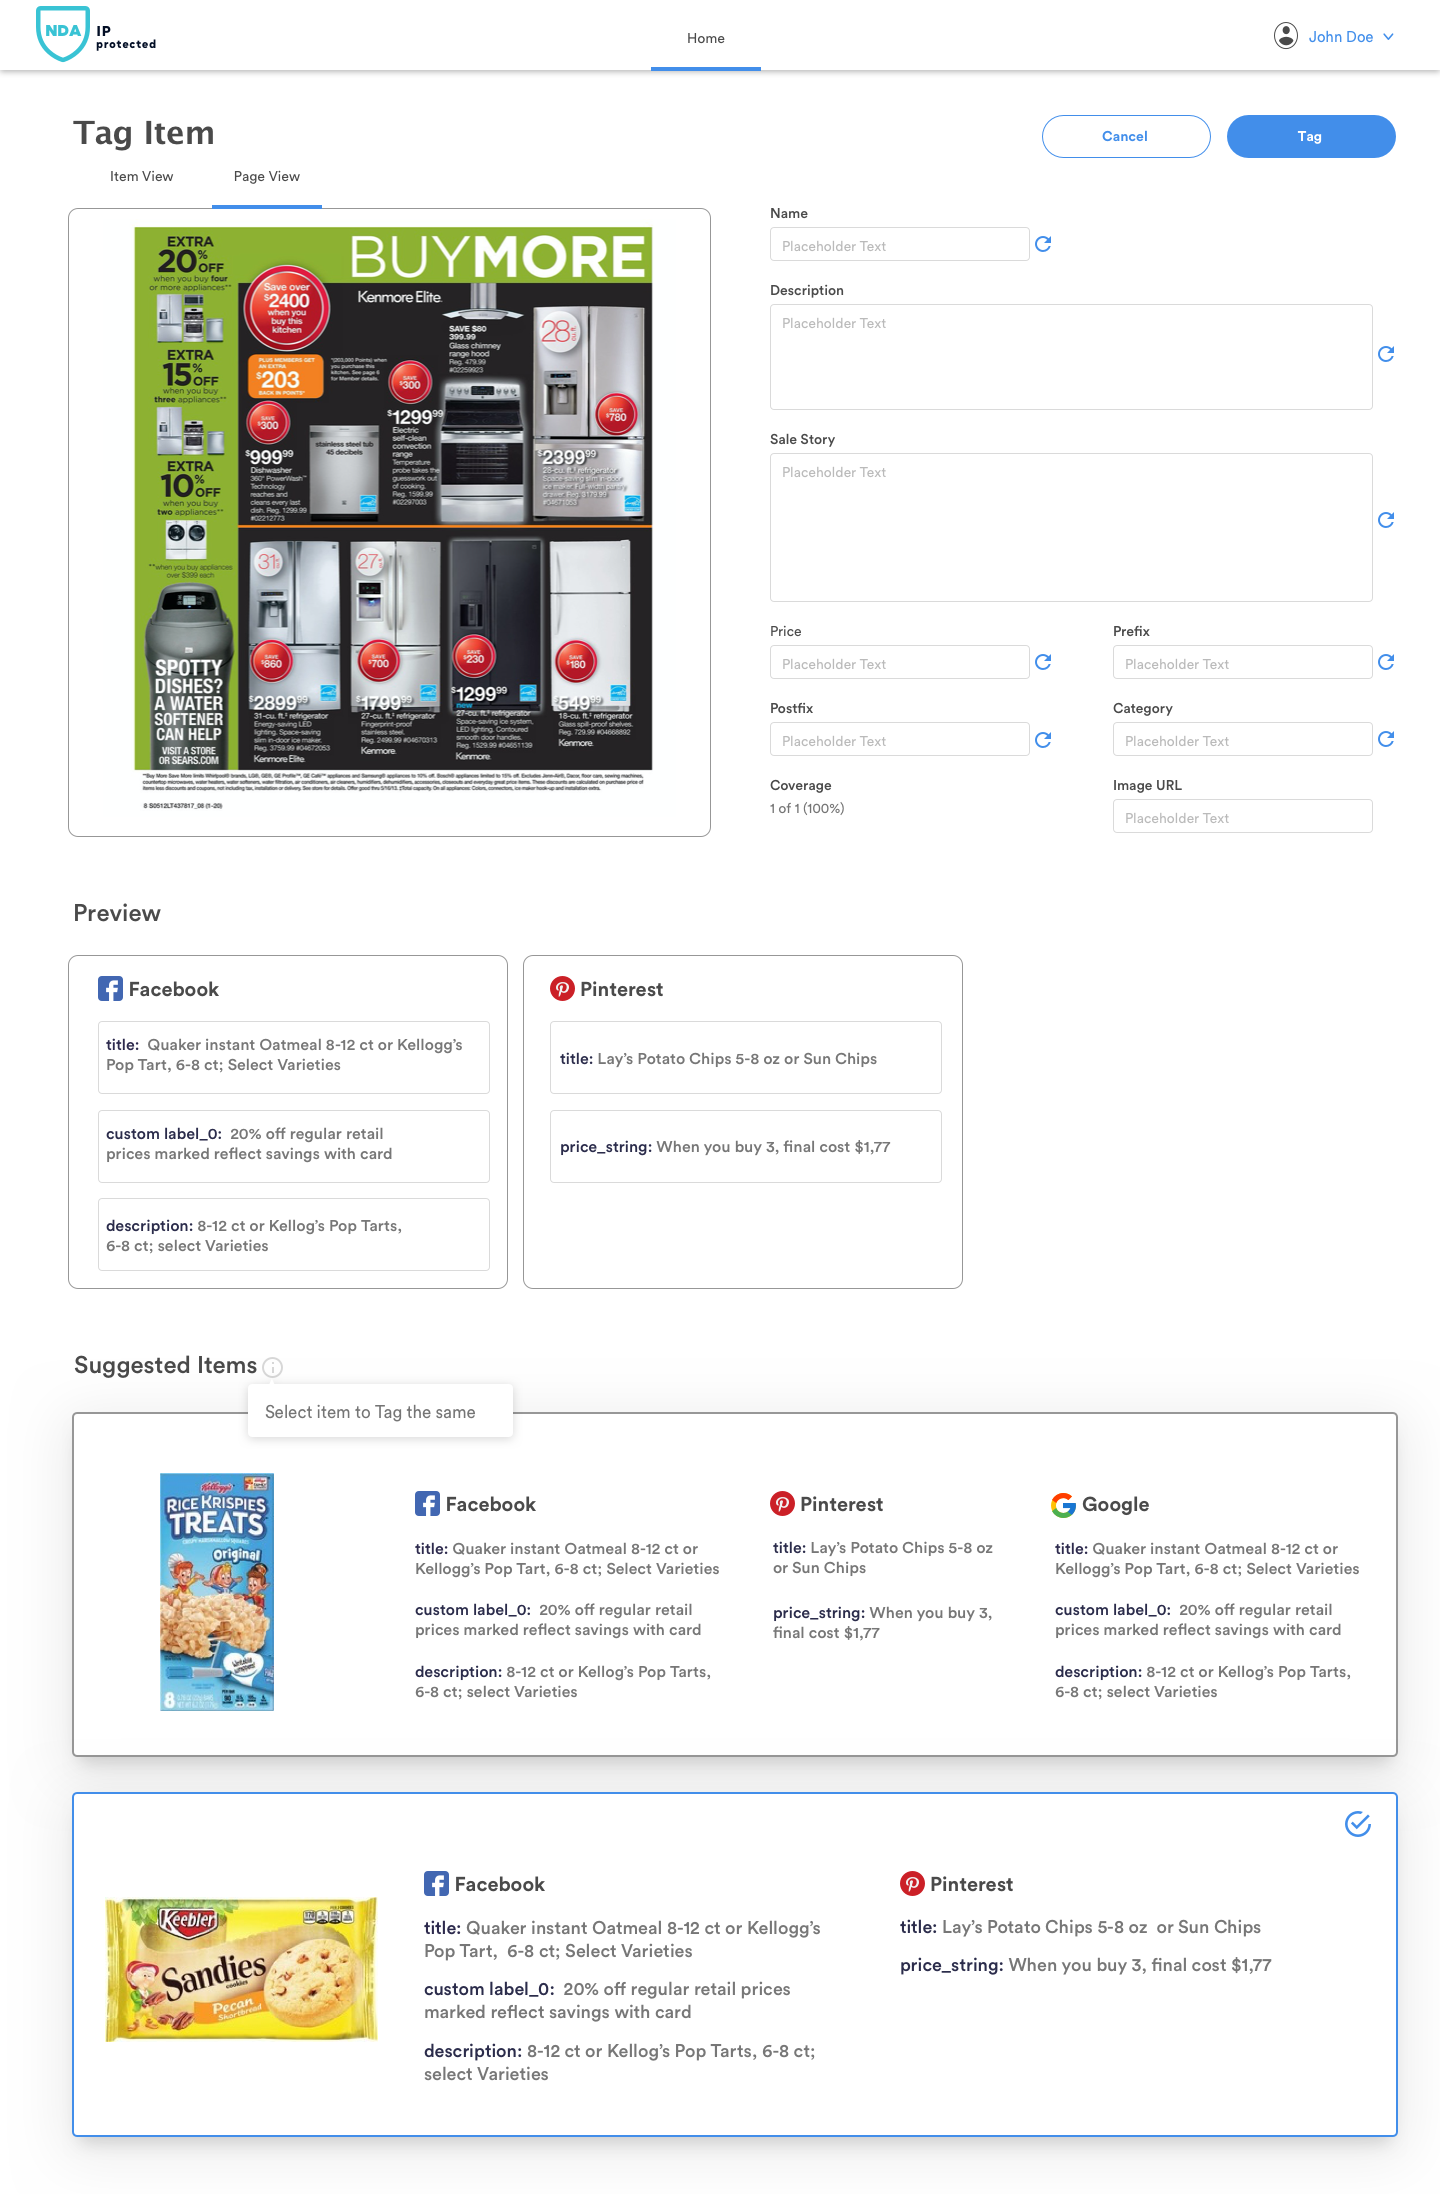Image resolution: width=1440 pixels, height=2194 pixels.
Task: Select the Page View tab
Action: click(267, 176)
